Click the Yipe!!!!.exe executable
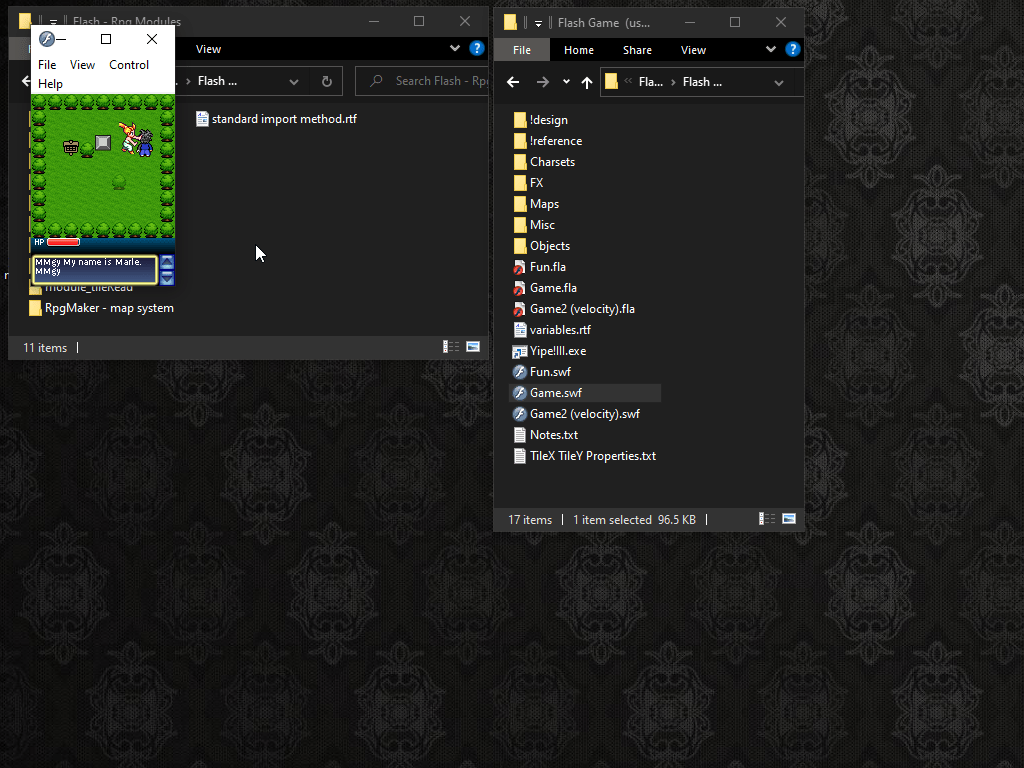Screen dimensions: 1024x768 pos(557,351)
